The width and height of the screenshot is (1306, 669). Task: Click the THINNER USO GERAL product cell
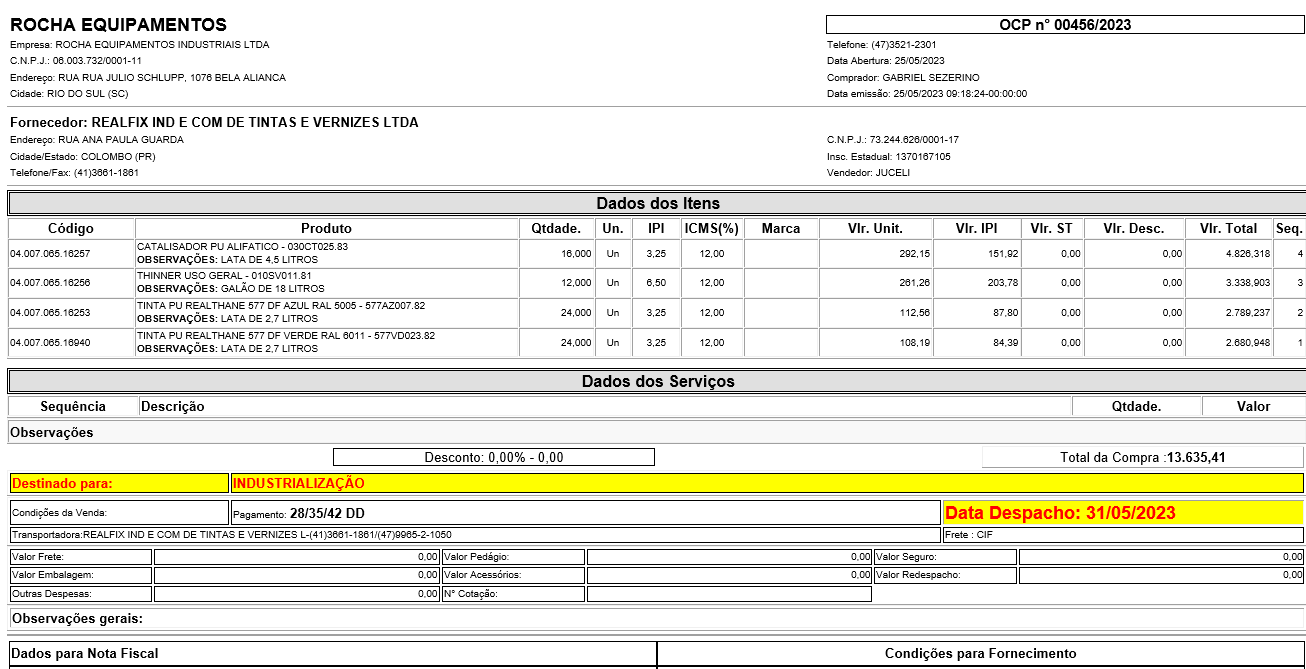326,283
